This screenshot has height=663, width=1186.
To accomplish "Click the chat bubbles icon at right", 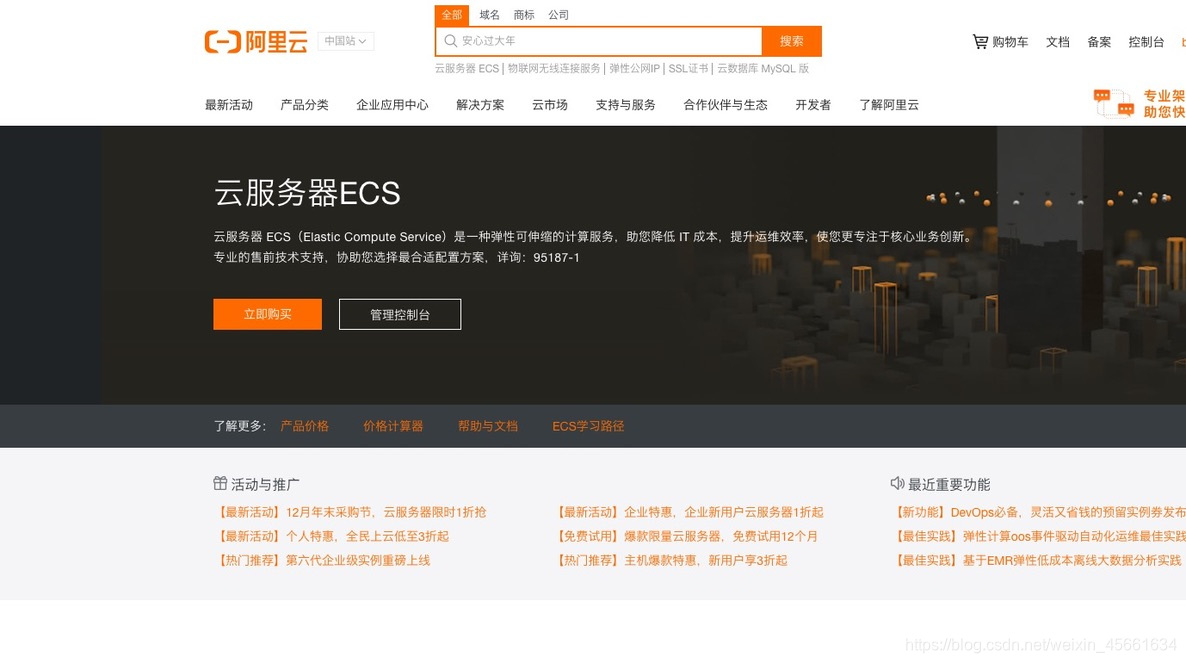I will point(1113,104).
